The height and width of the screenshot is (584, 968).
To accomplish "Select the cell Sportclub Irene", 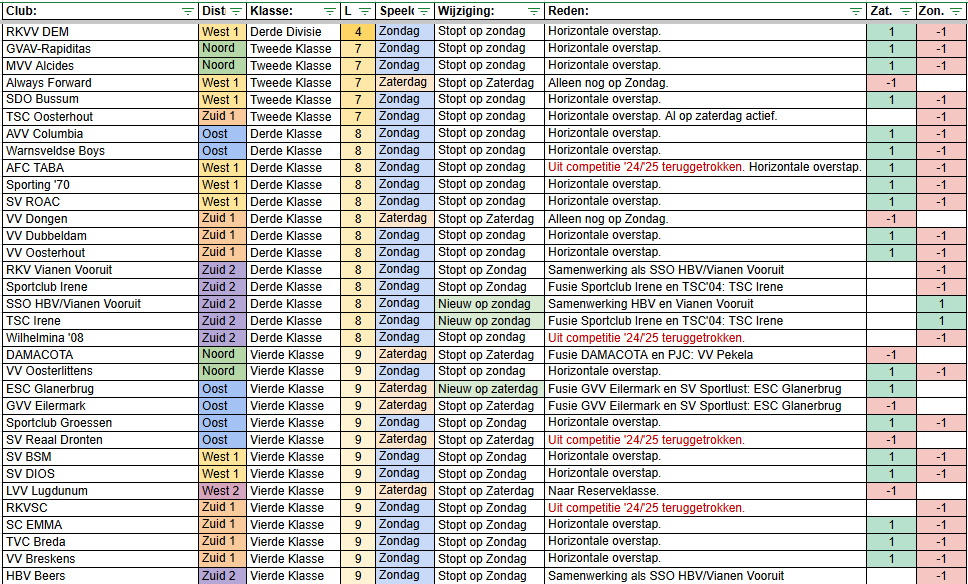I will pos(101,286).
